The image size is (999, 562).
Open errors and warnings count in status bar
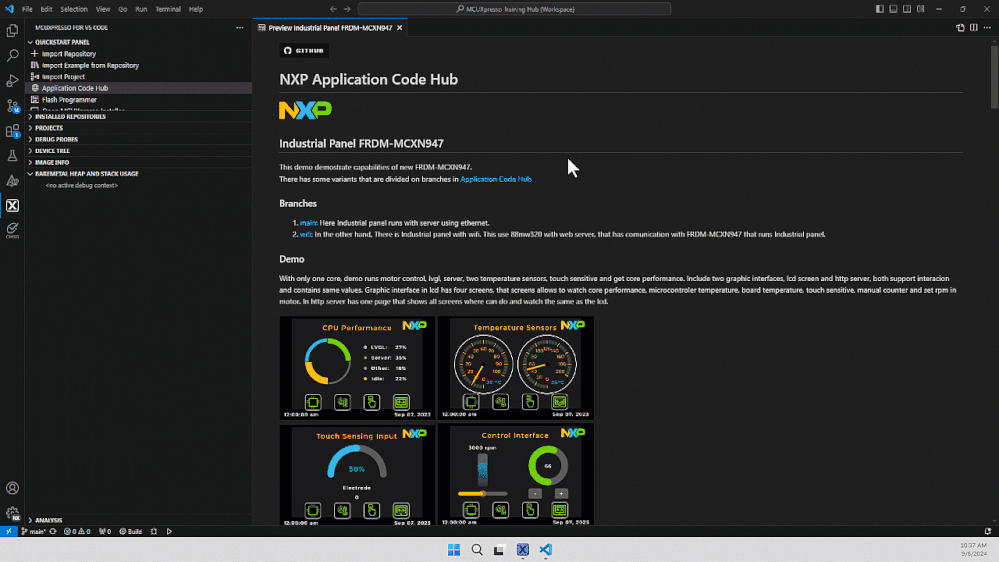pos(77,531)
